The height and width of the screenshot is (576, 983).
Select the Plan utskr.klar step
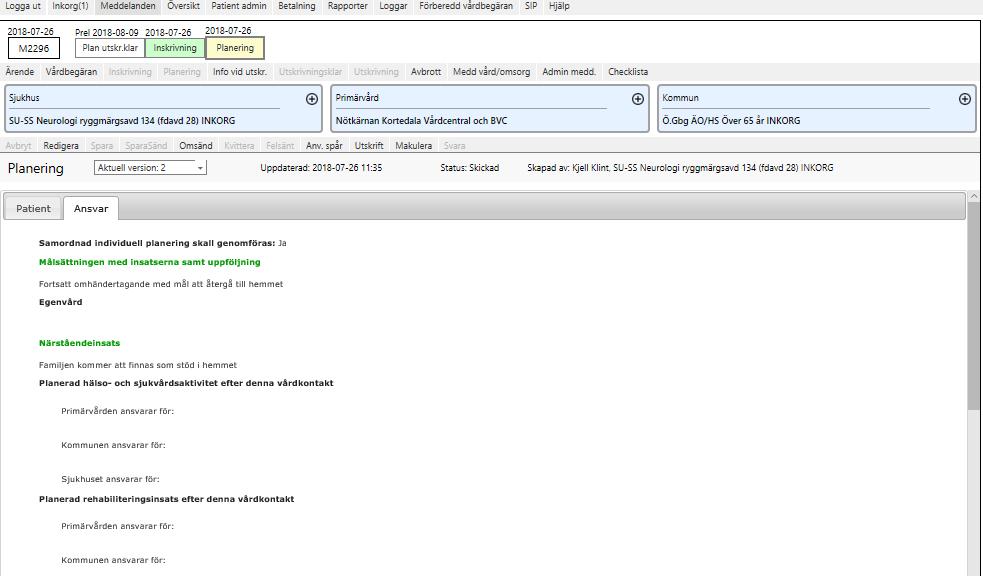(110, 48)
